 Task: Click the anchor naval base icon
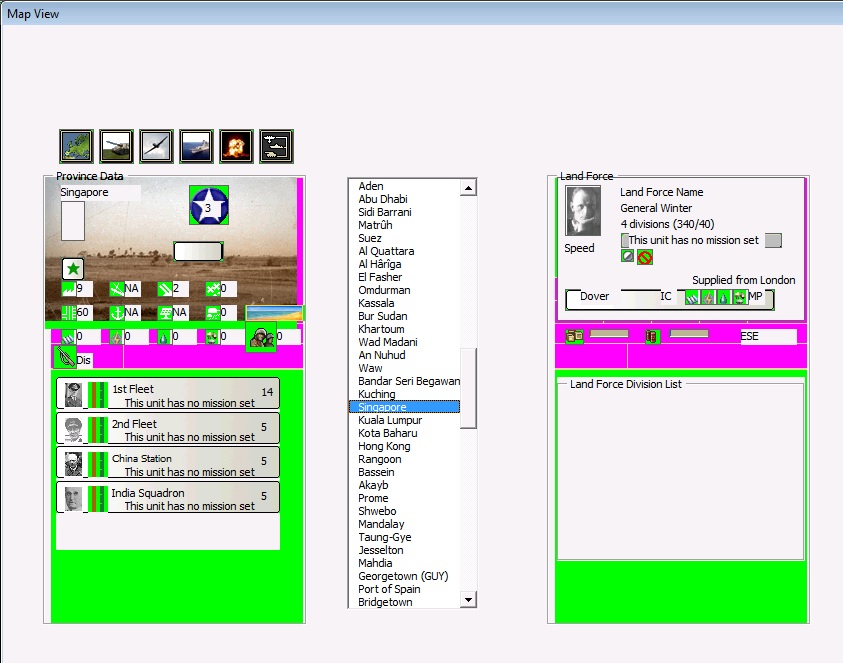click(117, 313)
